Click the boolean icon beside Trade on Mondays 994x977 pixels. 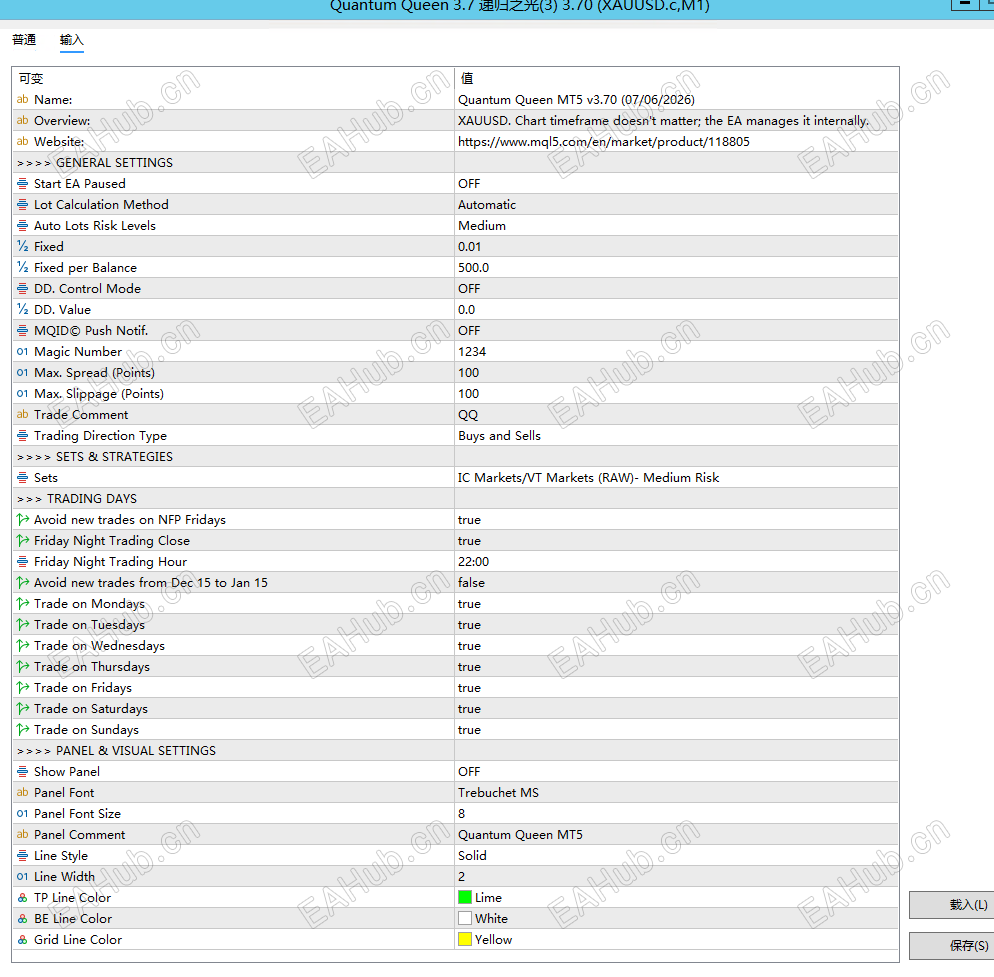pyautogui.click(x=22, y=604)
